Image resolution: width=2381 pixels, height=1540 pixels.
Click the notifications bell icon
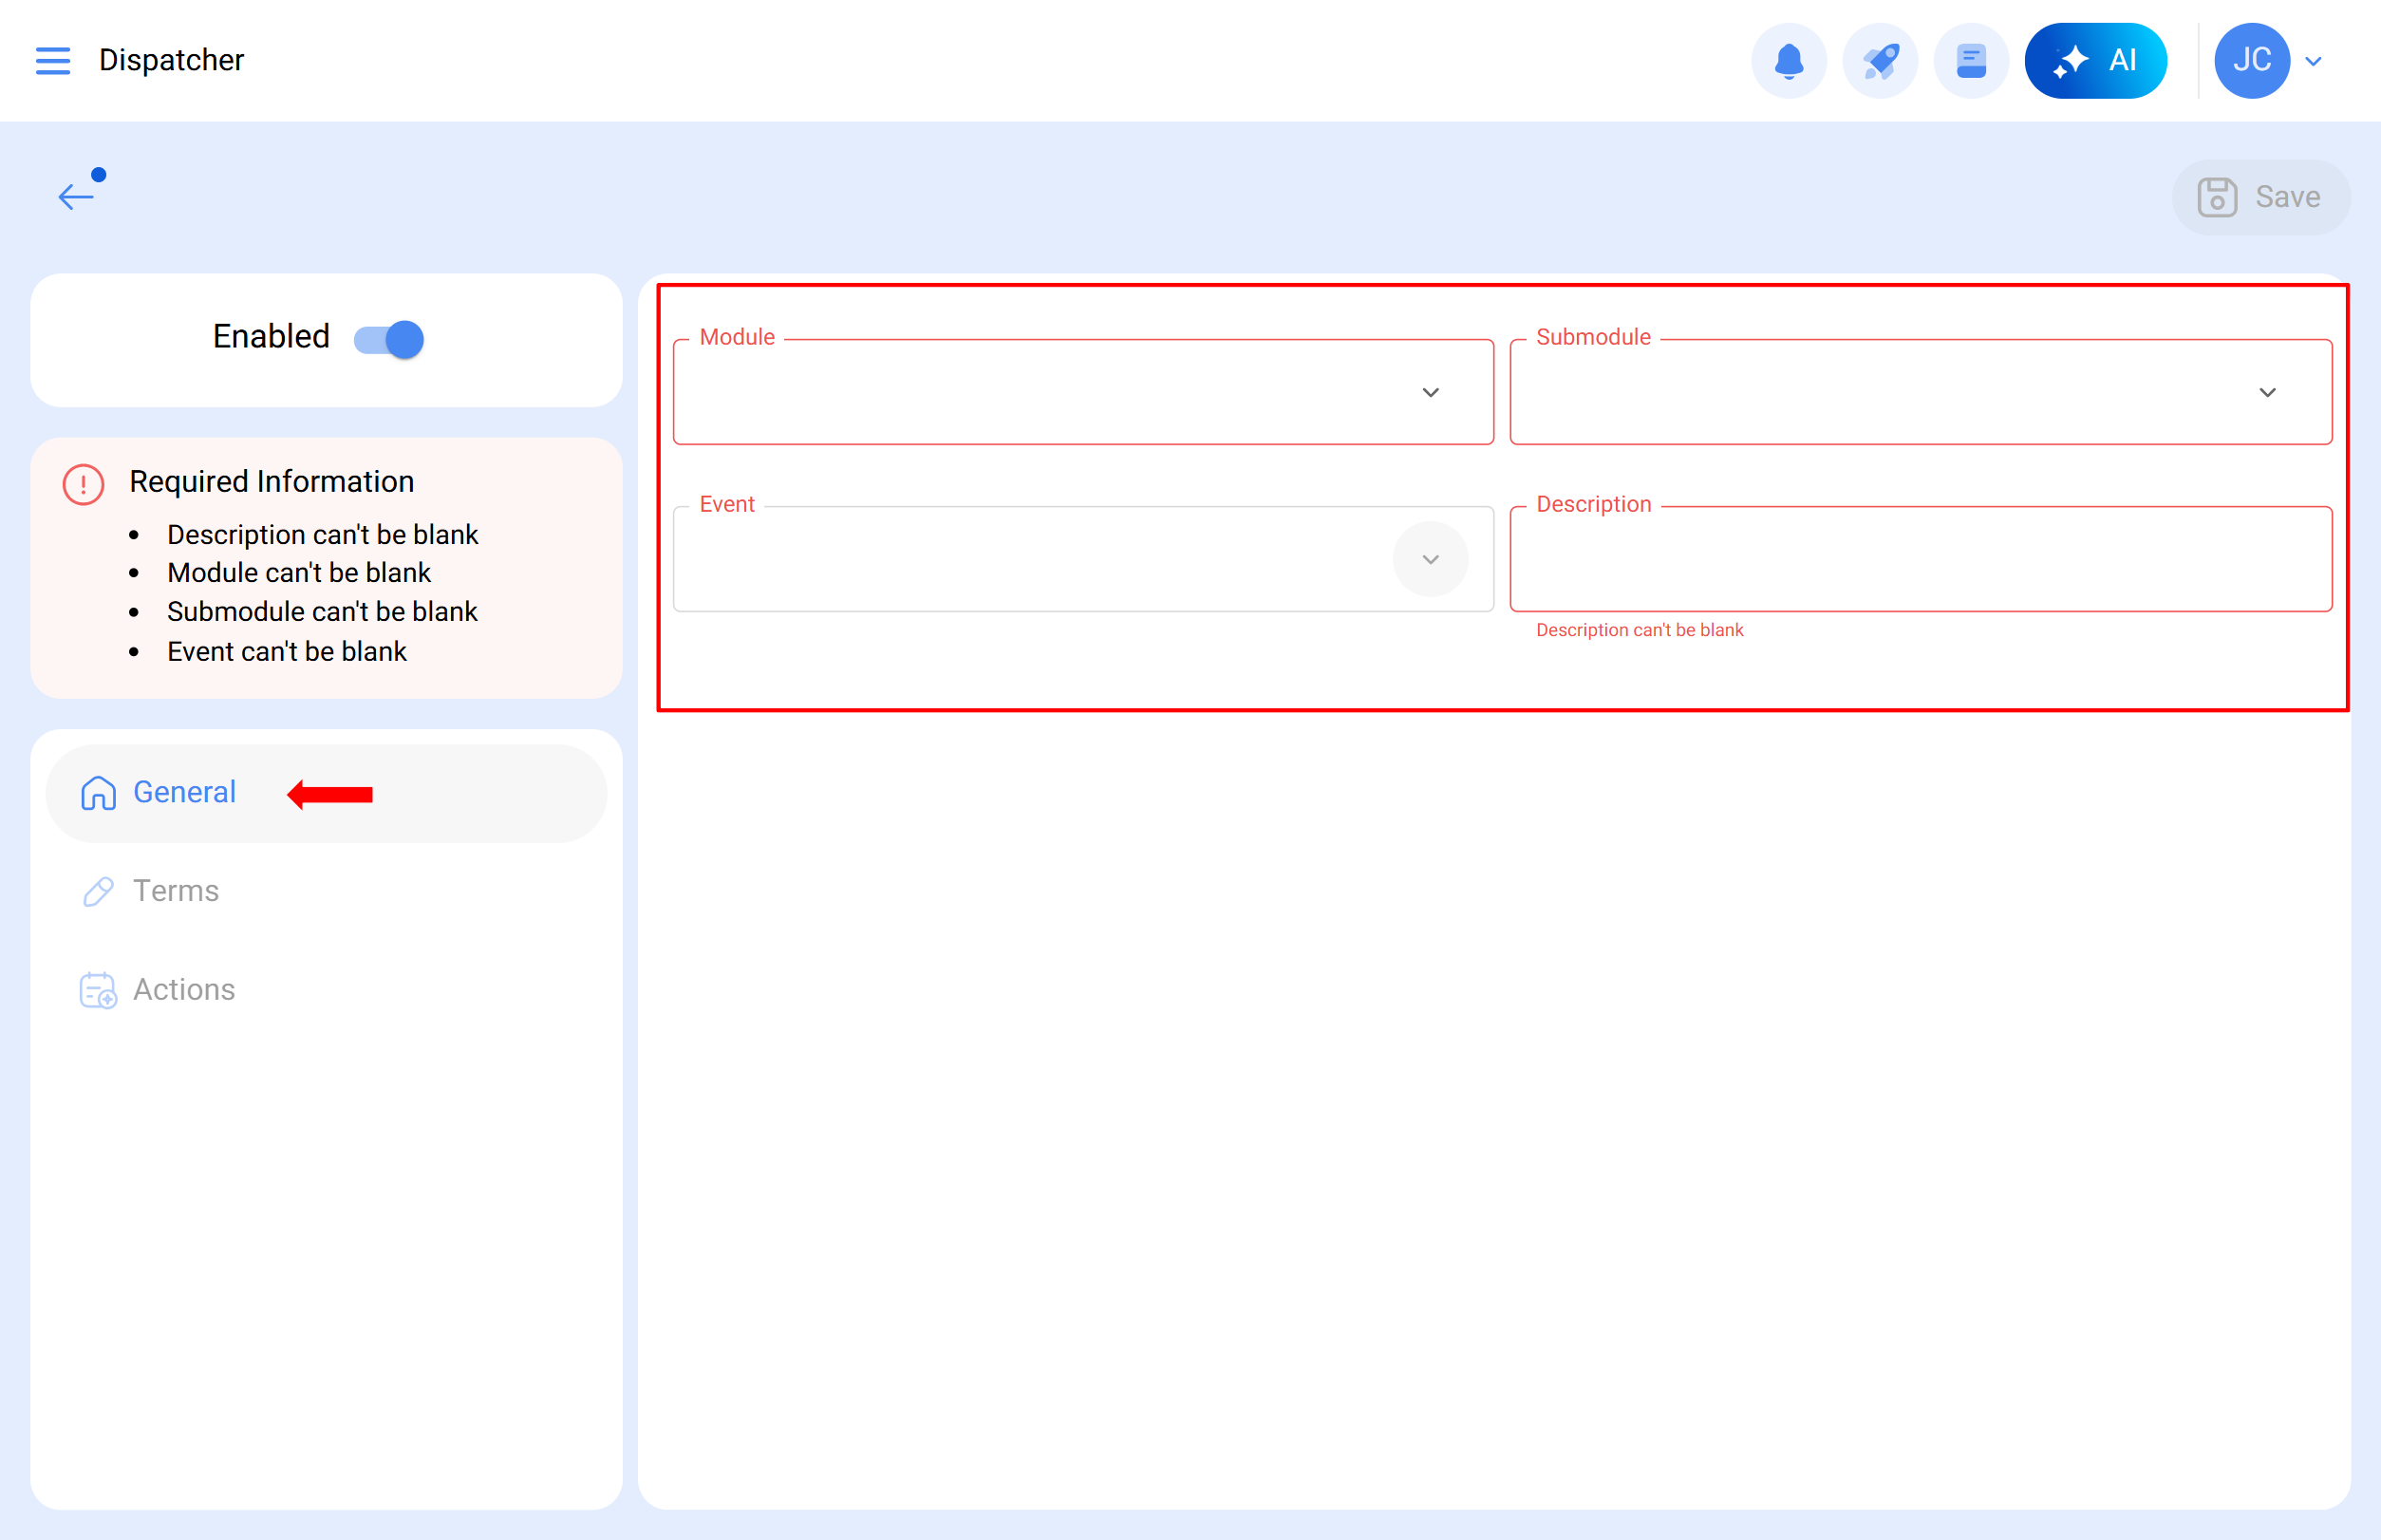pyautogui.click(x=1788, y=60)
